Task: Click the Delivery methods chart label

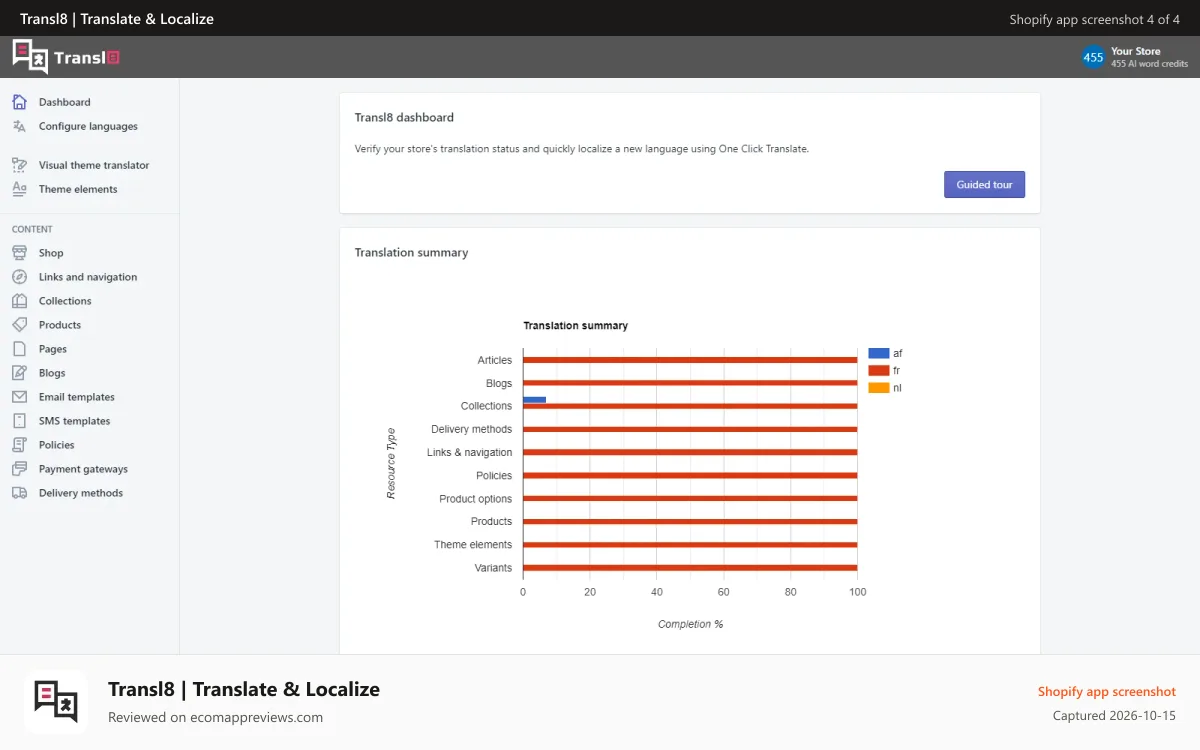Action: 471,429
